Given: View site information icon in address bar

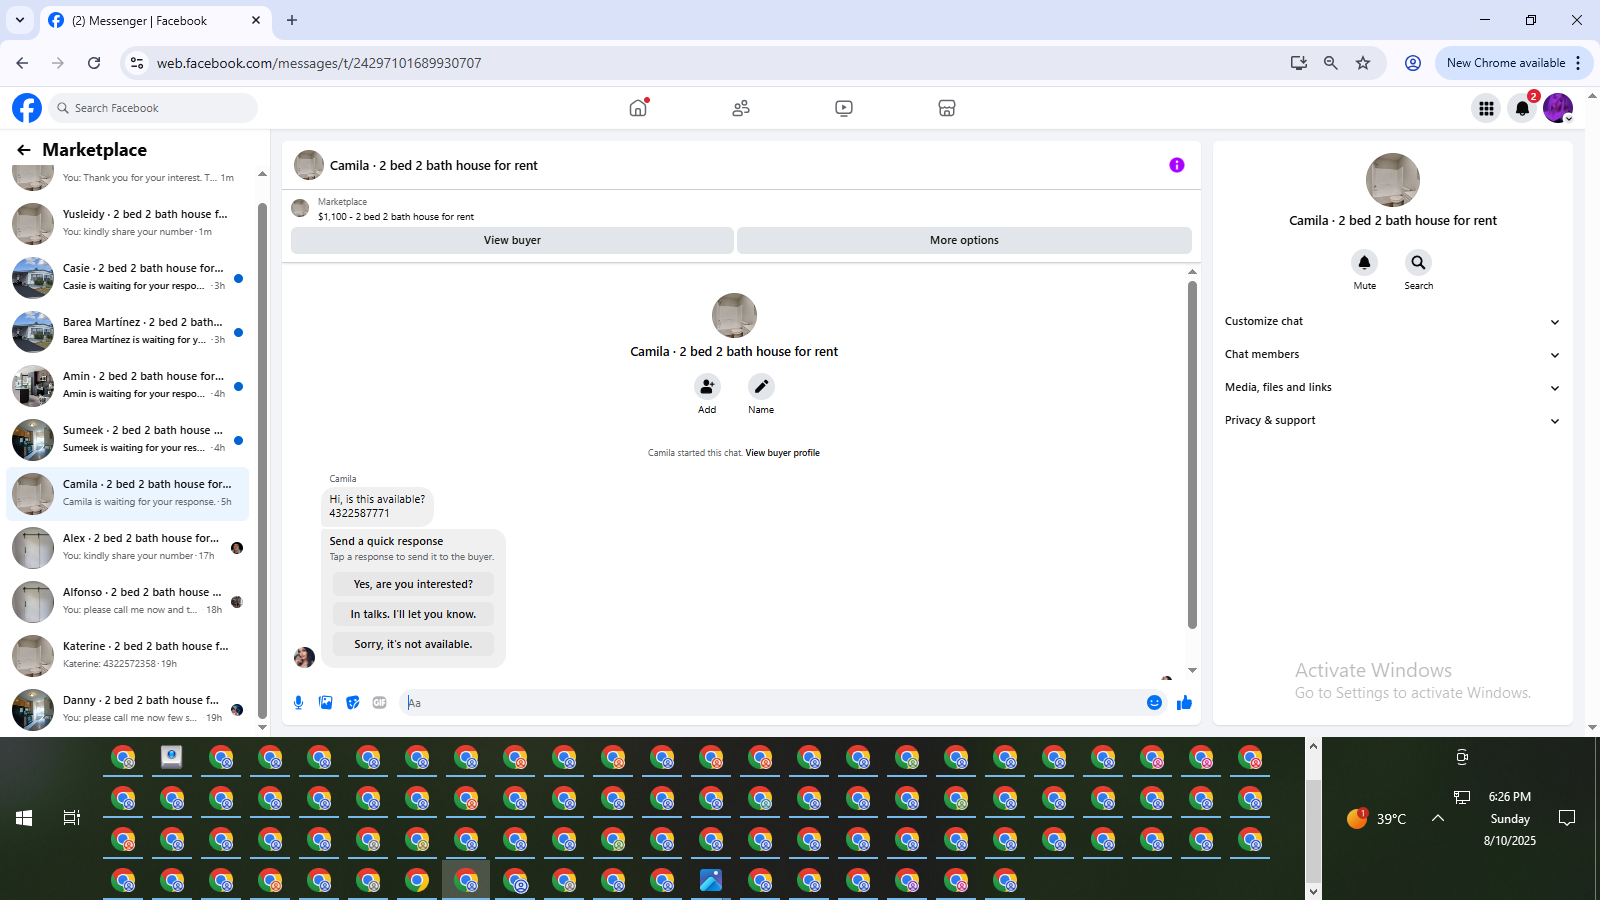Looking at the screenshot, I should [x=137, y=63].
